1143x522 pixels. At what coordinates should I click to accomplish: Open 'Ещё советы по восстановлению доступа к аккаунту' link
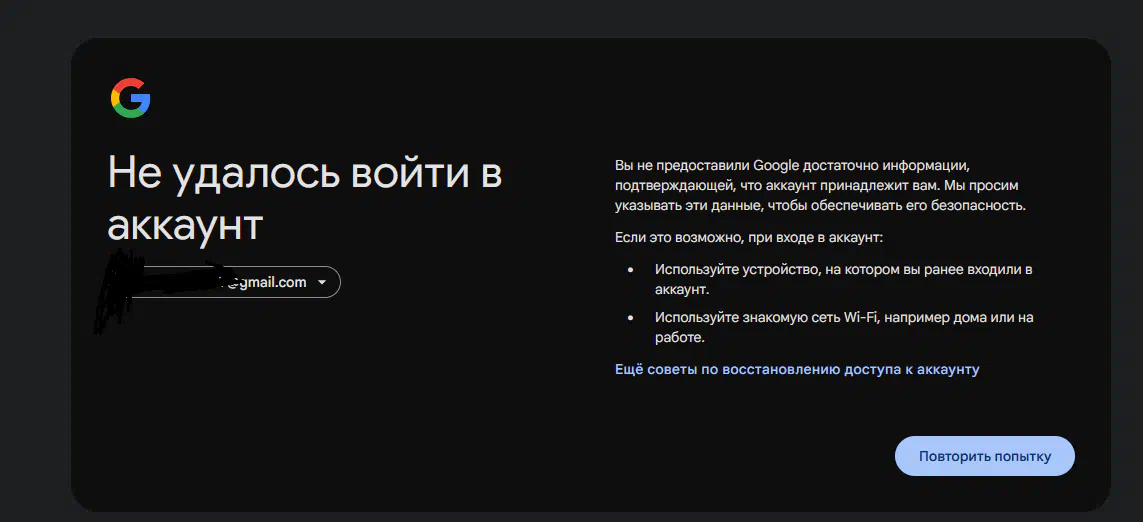click(797, 370)
